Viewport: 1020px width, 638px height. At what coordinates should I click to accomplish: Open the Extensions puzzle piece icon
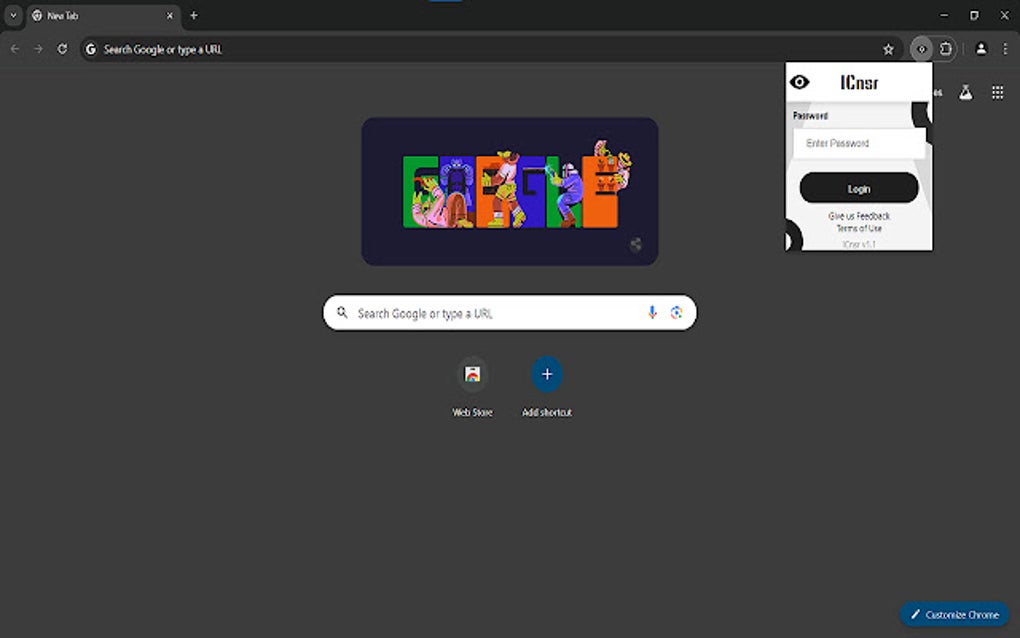[x=944, y=48]
